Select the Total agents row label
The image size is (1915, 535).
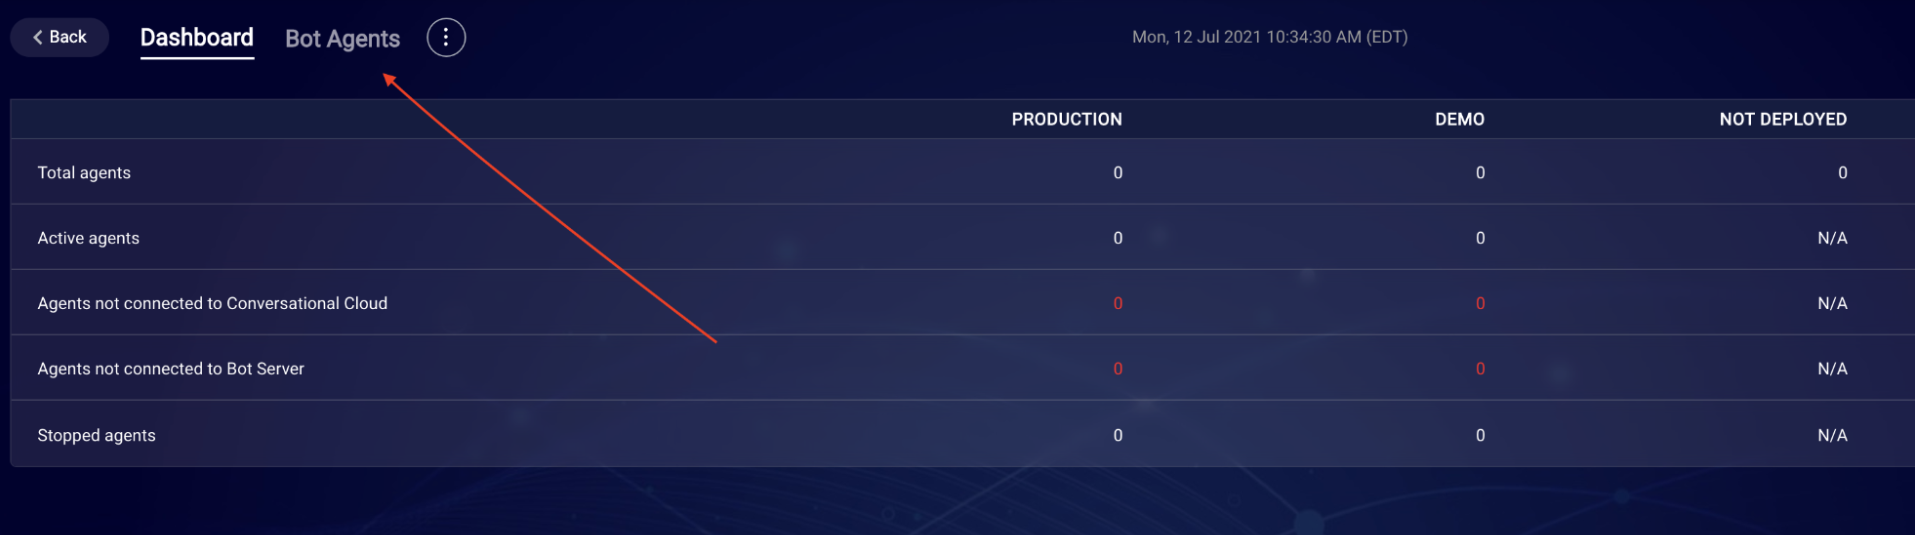[x=84, y=172]
